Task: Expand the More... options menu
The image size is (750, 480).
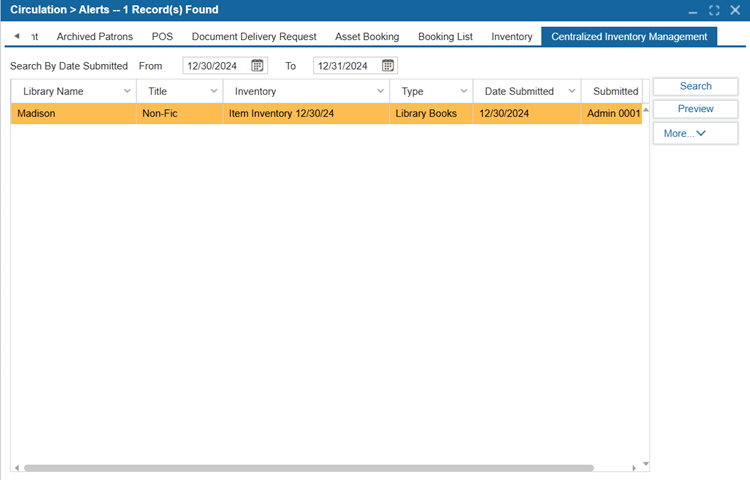Action: 695,133
